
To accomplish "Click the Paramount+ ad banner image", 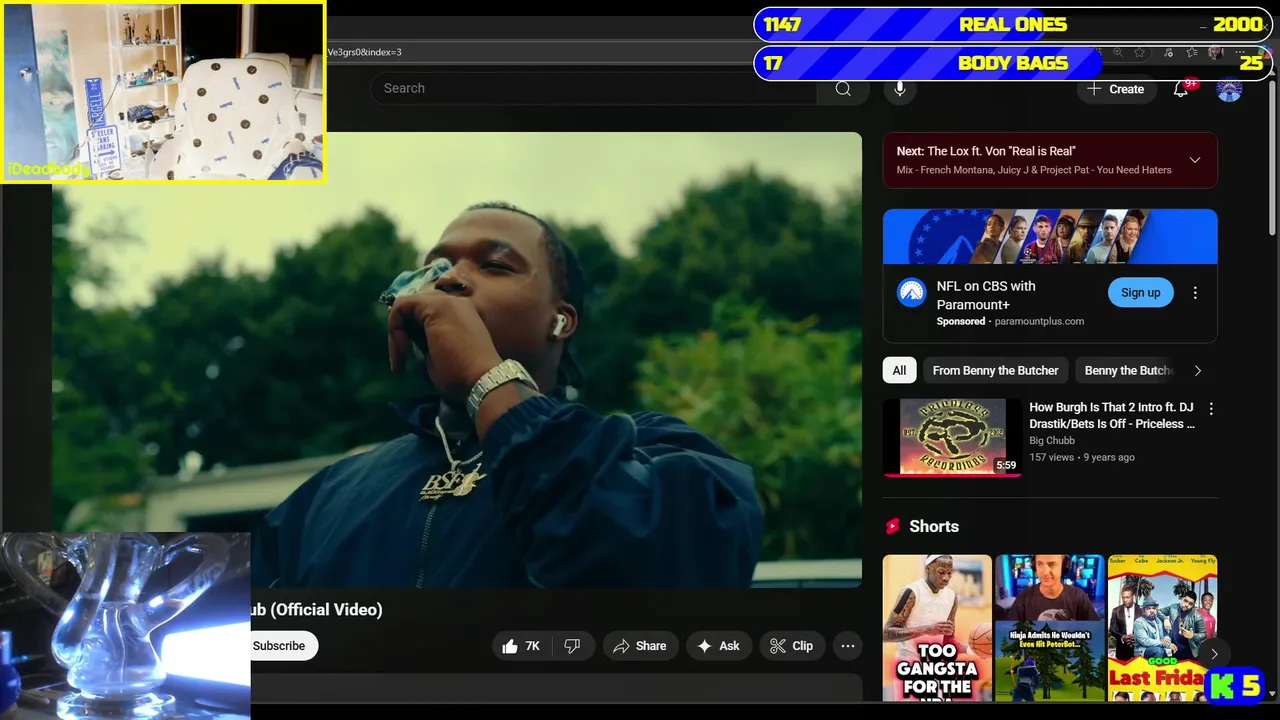I will click(1050, 237).
